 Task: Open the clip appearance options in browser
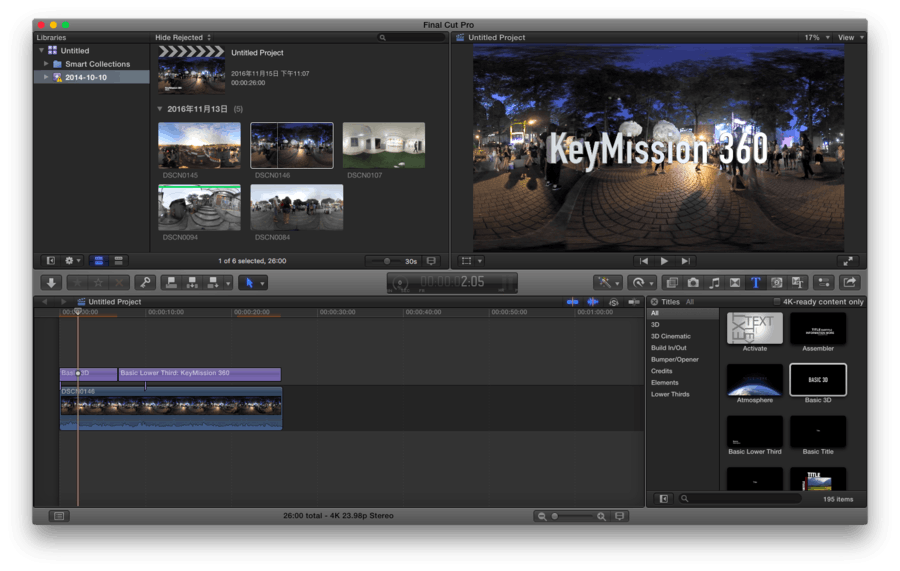pos(431,261)
